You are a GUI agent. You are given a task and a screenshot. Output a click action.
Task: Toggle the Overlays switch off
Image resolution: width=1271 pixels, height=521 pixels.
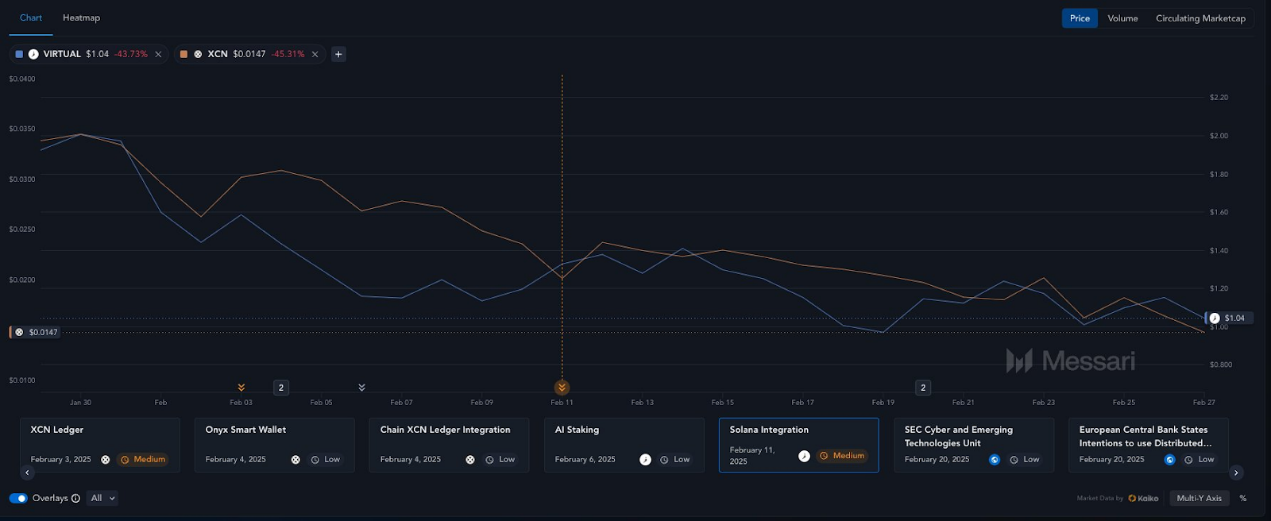click(18, 498)
